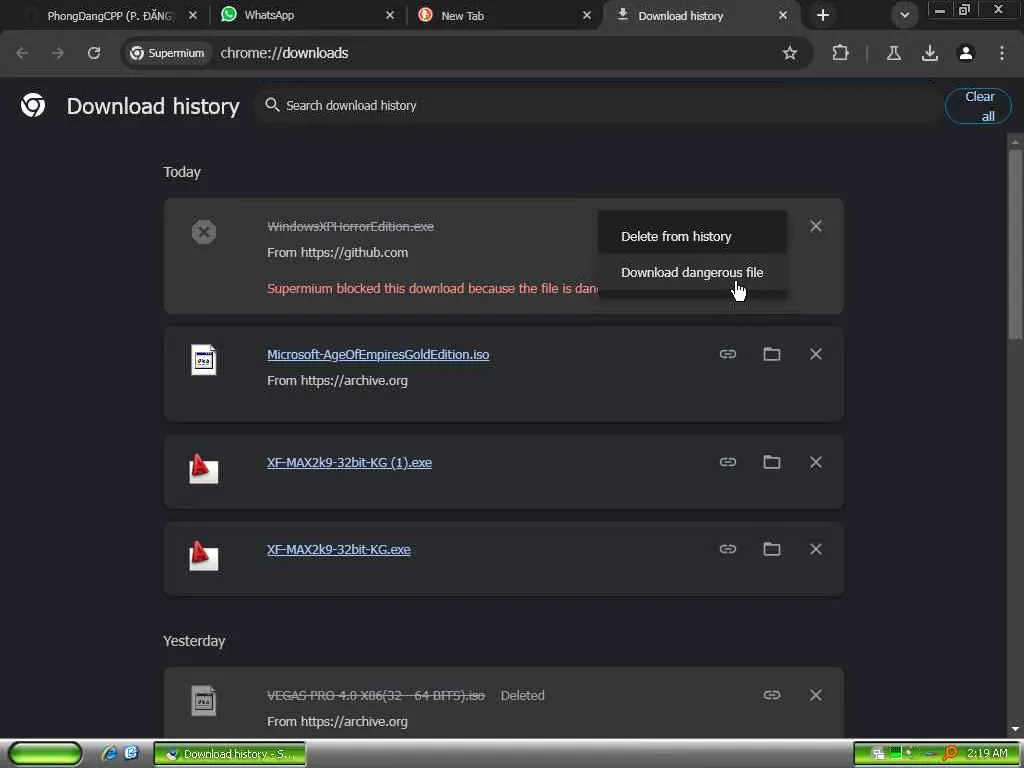
Task: Remove AgeOfEmpiresGoldEdition.iso from the list
Action: [x=816, y=354]
